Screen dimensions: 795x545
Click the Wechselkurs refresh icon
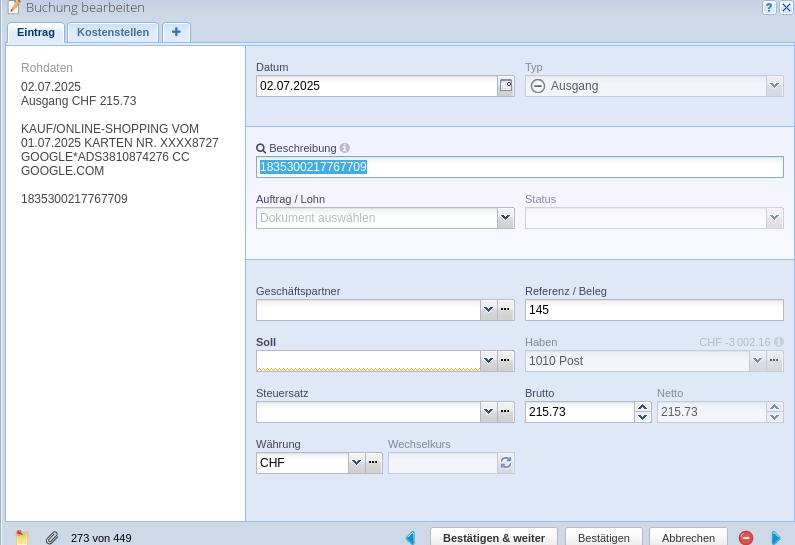[x=506, y=463]
